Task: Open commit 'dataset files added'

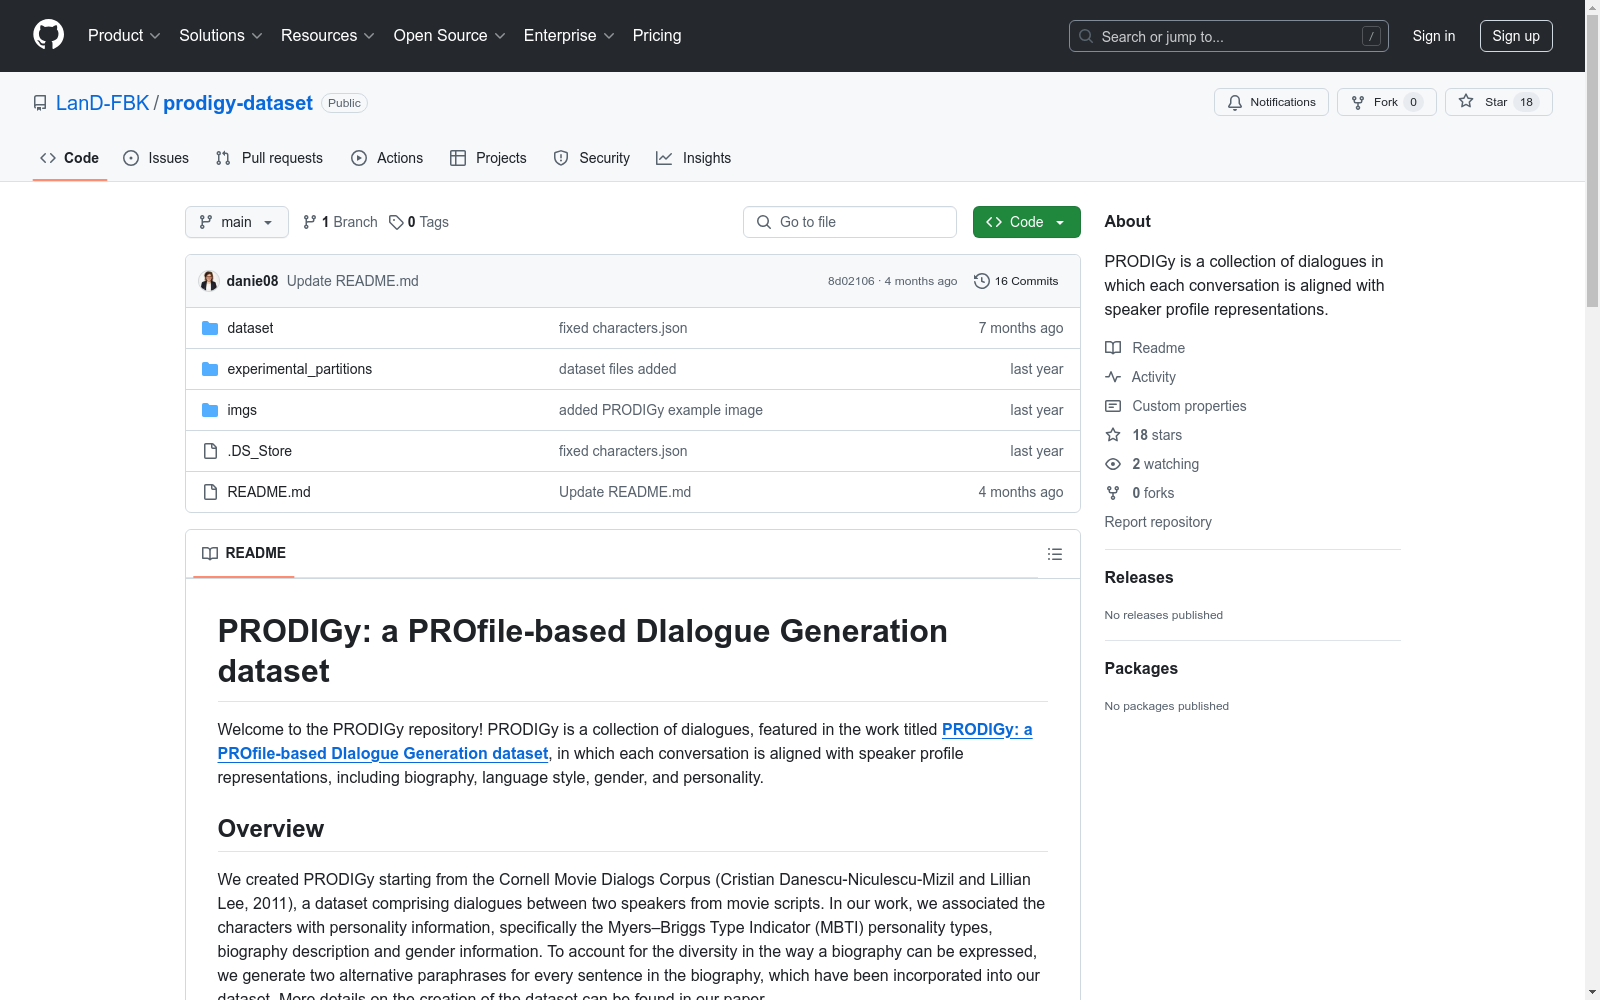Action: (617, 369)
